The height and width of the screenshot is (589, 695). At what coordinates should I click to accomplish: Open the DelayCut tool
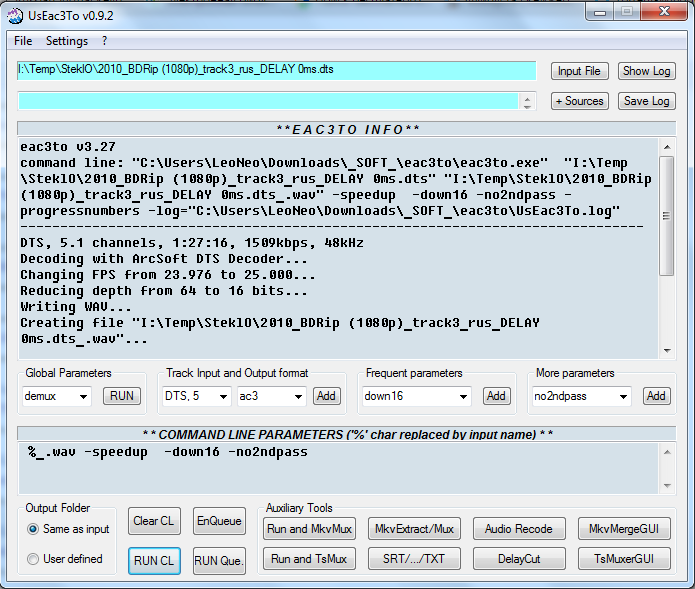(518, 559)
